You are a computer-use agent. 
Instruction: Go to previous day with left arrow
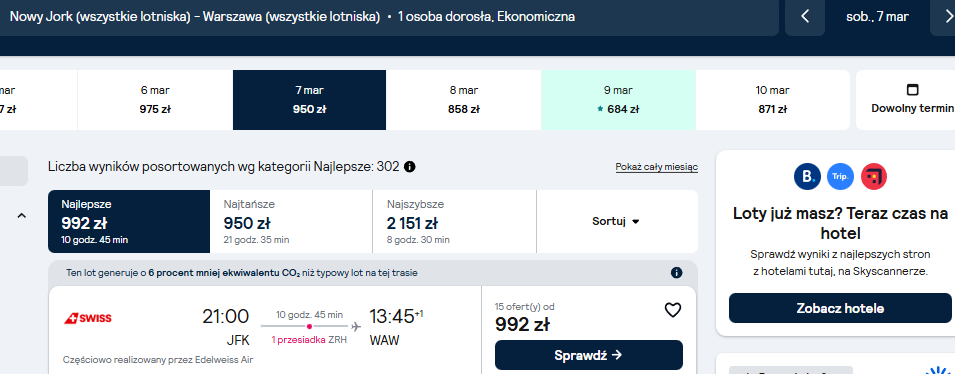pyautogui.click(x=805, y=17)
